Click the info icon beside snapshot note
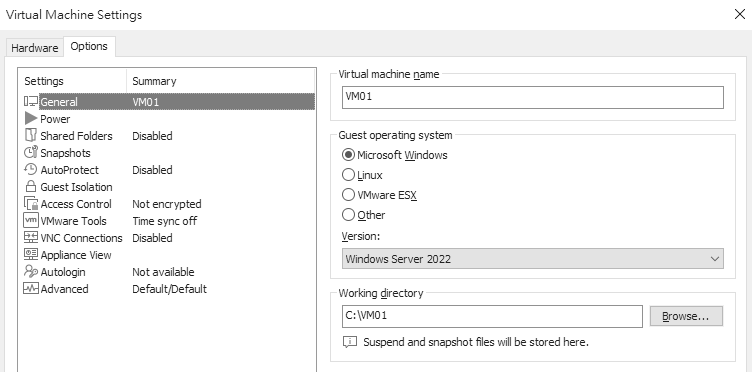Image resolution: width=752 pixels, height=372 pixels. (x=350, y=342)
